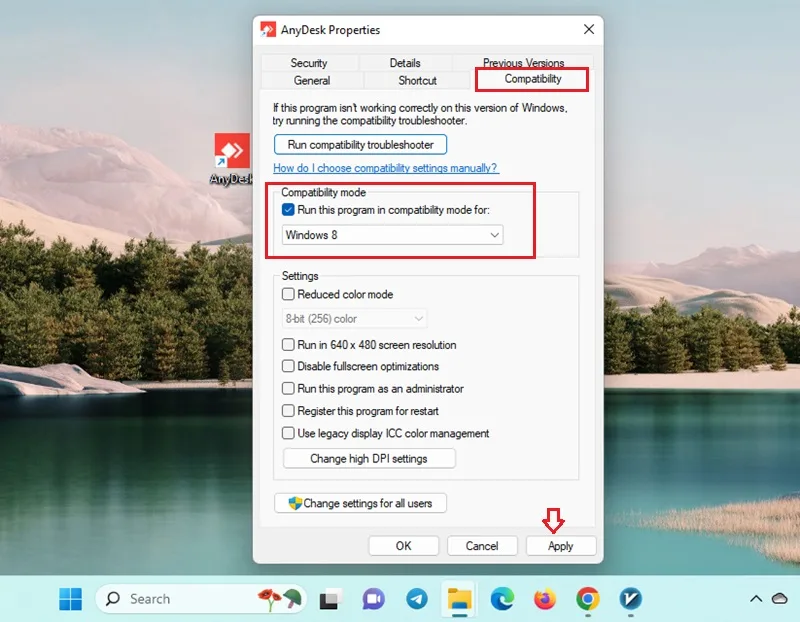Open Microsoft Edge from the taskbar
This screenshot has width=800, height=622.
tap(503, 599)
